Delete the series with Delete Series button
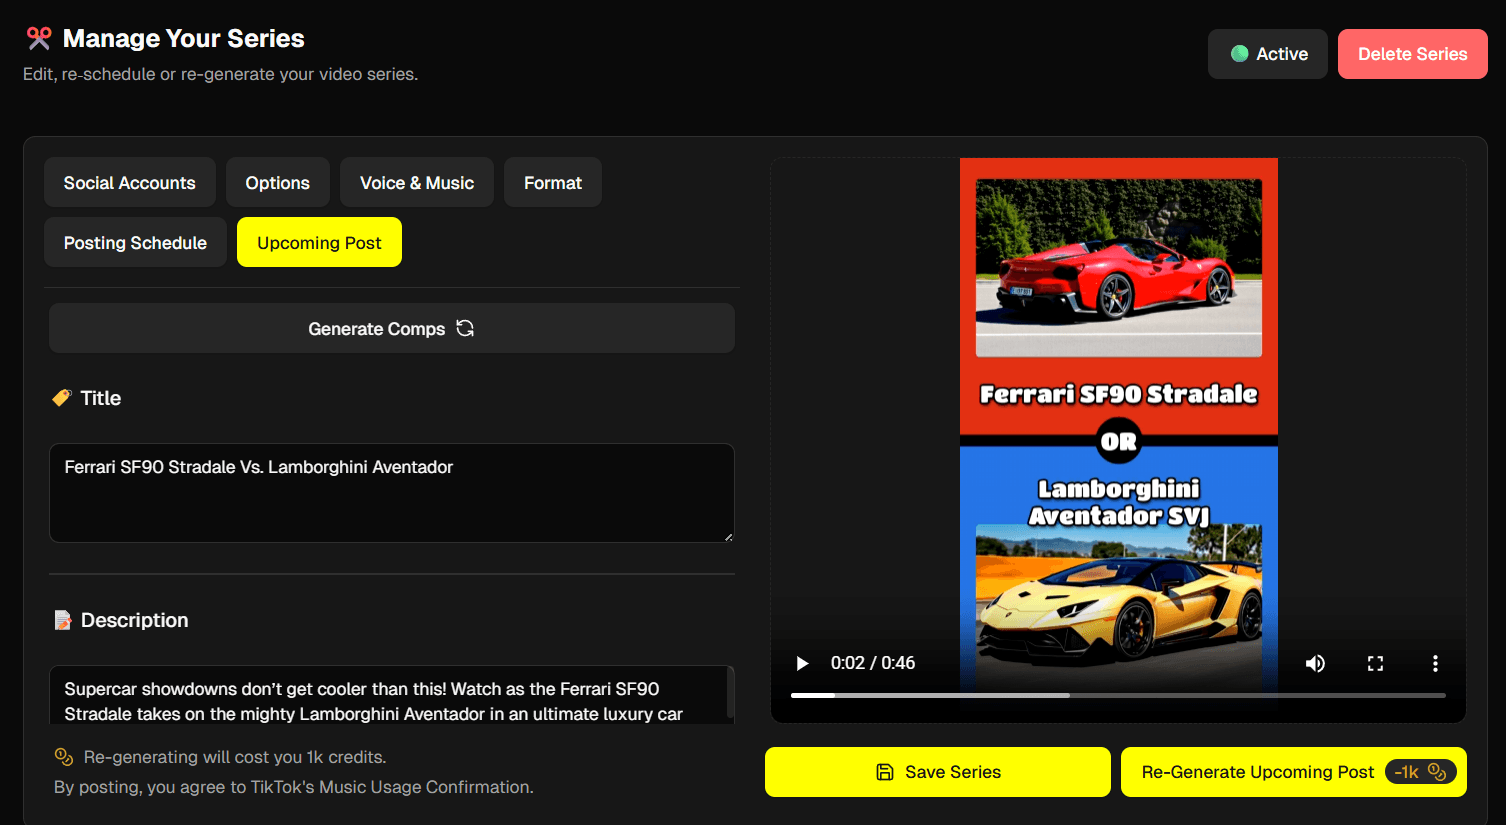The width and height of the screenshot is (1506, 825). click(x=1412, y=54)
